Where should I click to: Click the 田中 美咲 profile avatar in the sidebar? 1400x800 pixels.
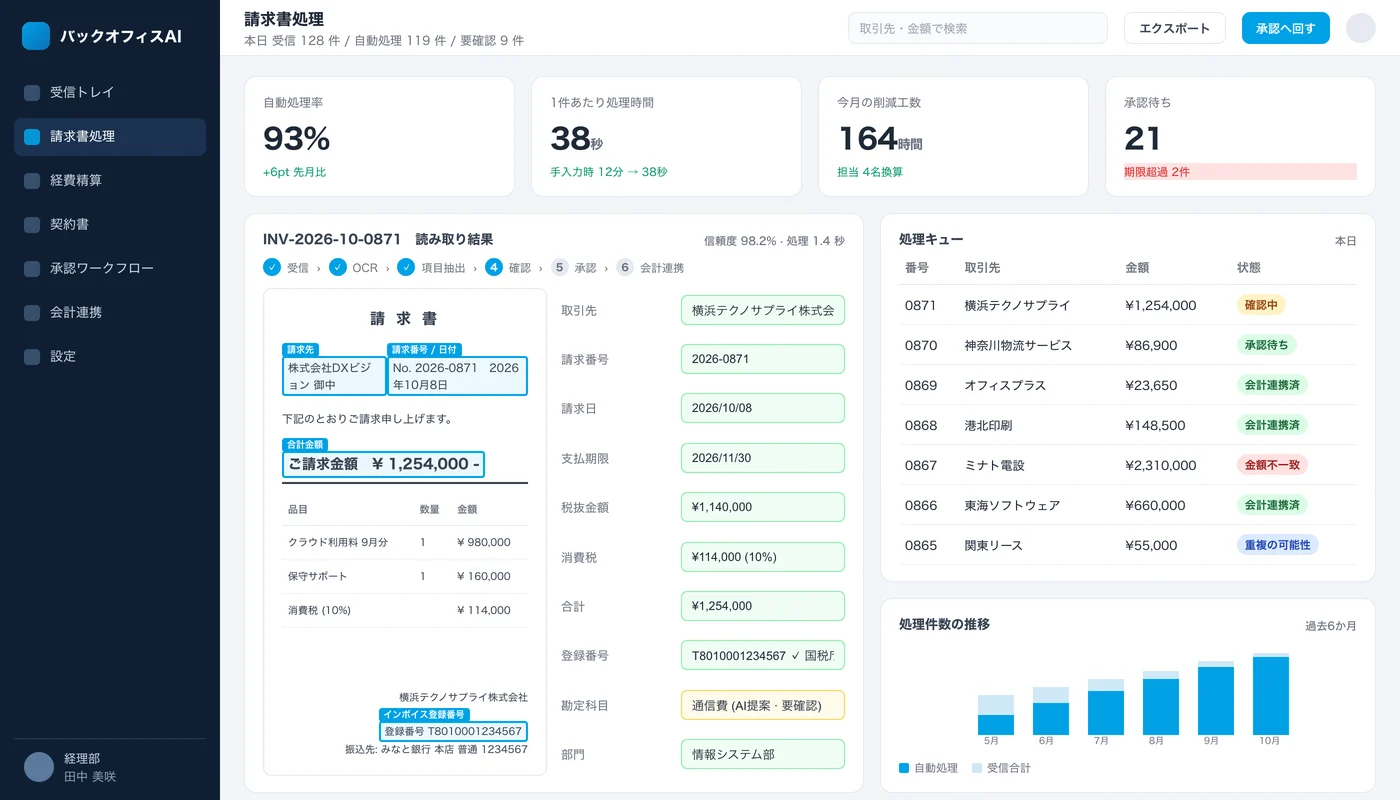[39, 767]
